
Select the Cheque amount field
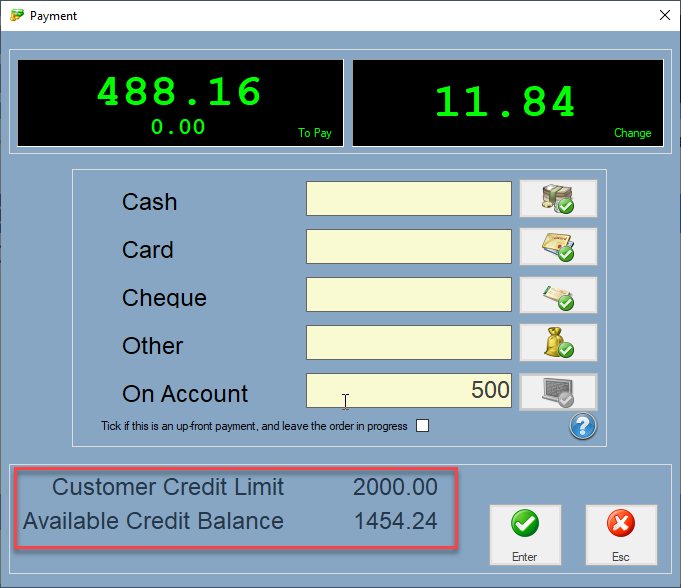[409, 295]
